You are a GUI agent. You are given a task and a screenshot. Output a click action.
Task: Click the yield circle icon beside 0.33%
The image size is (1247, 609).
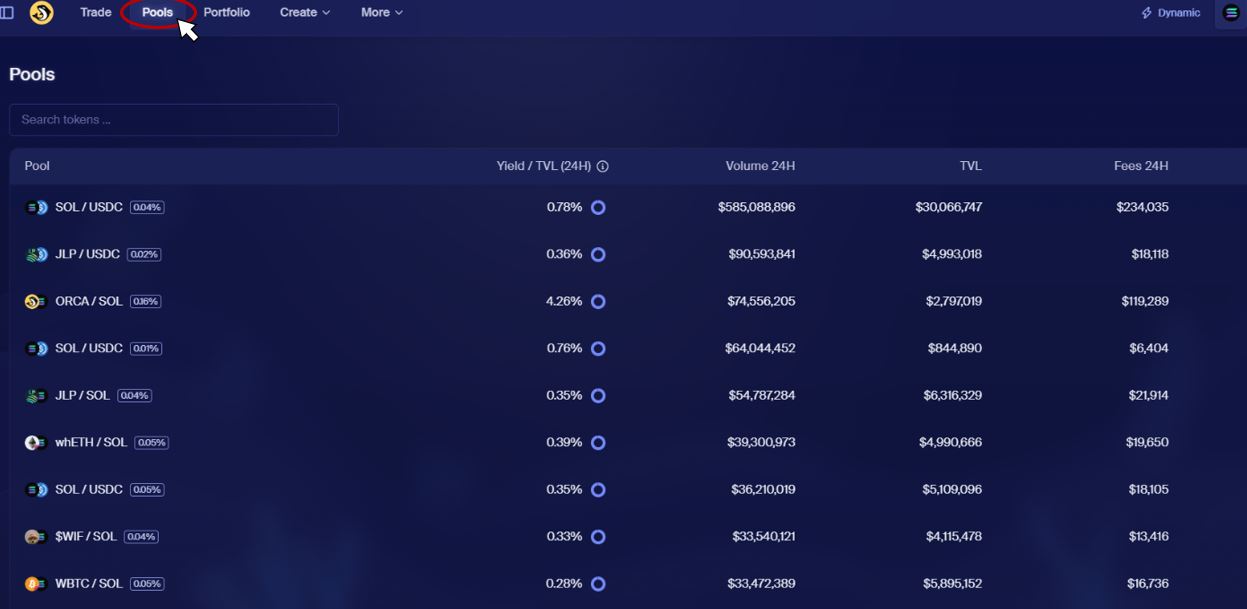click(x=598, y=537)
